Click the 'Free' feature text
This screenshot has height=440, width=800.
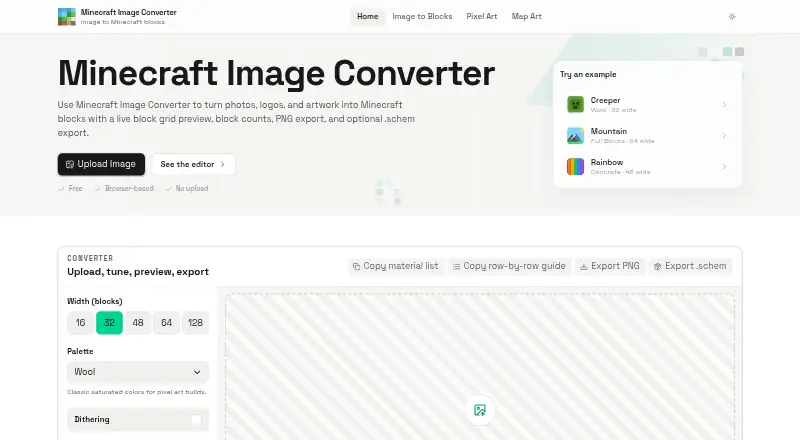click(76, 188)
